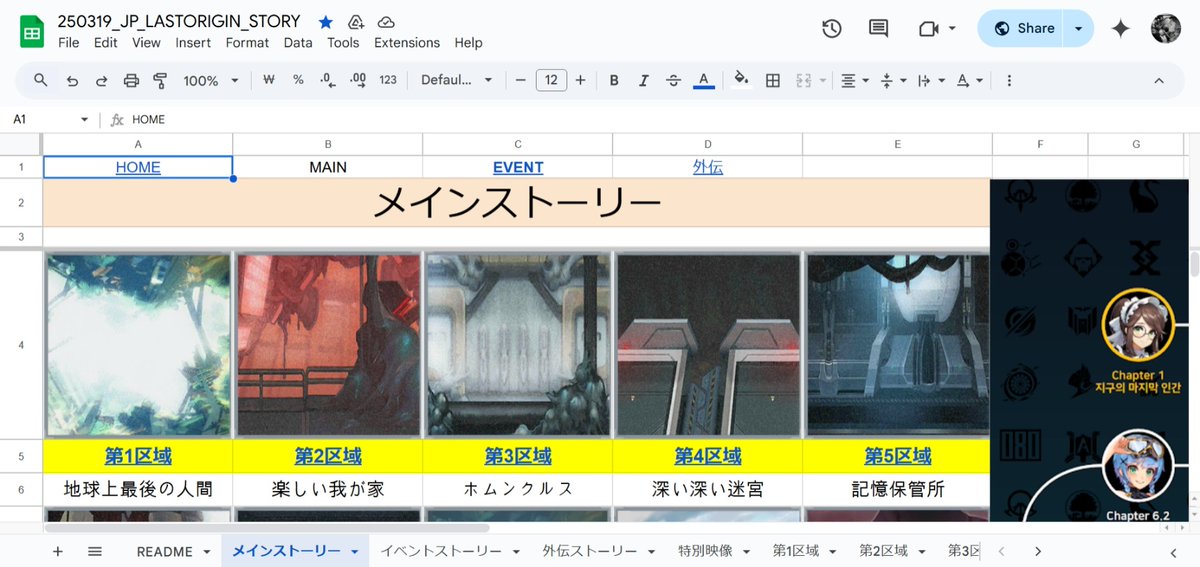Redo the last action
This screenshot has width=1200, height=567.
[101, 81]
